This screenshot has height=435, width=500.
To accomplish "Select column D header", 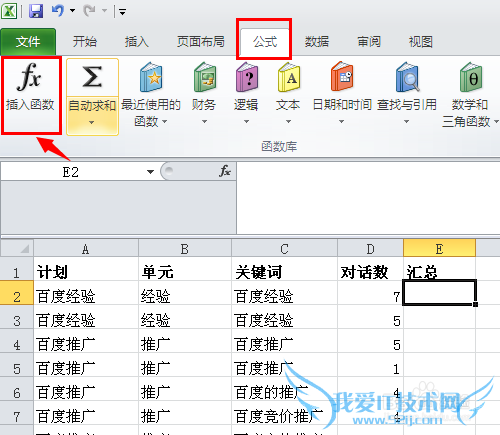I will click(370, 249).
